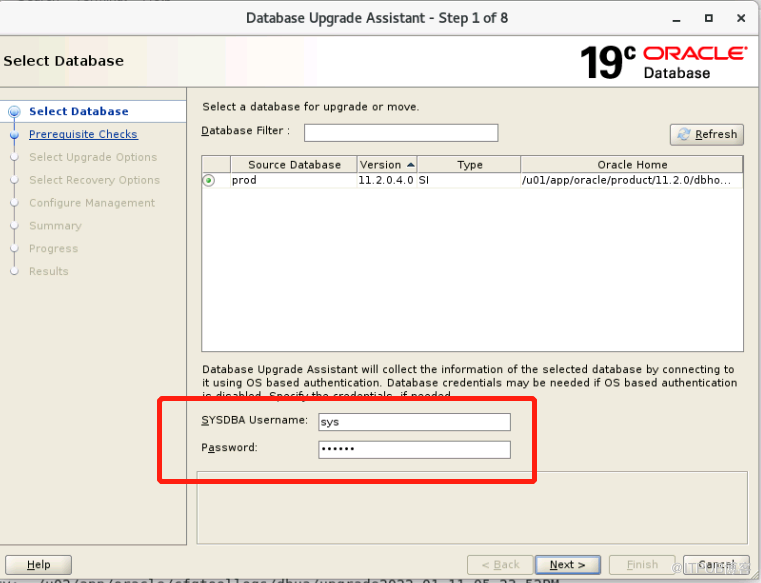The height and width of the screenshot is (583, 761).
Task: Select 'prod' source database cell
Action: (294, 181)
